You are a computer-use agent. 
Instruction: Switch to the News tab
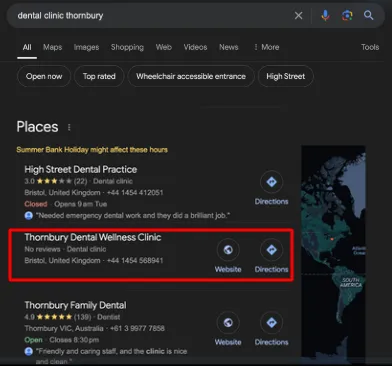pos(229,47)
